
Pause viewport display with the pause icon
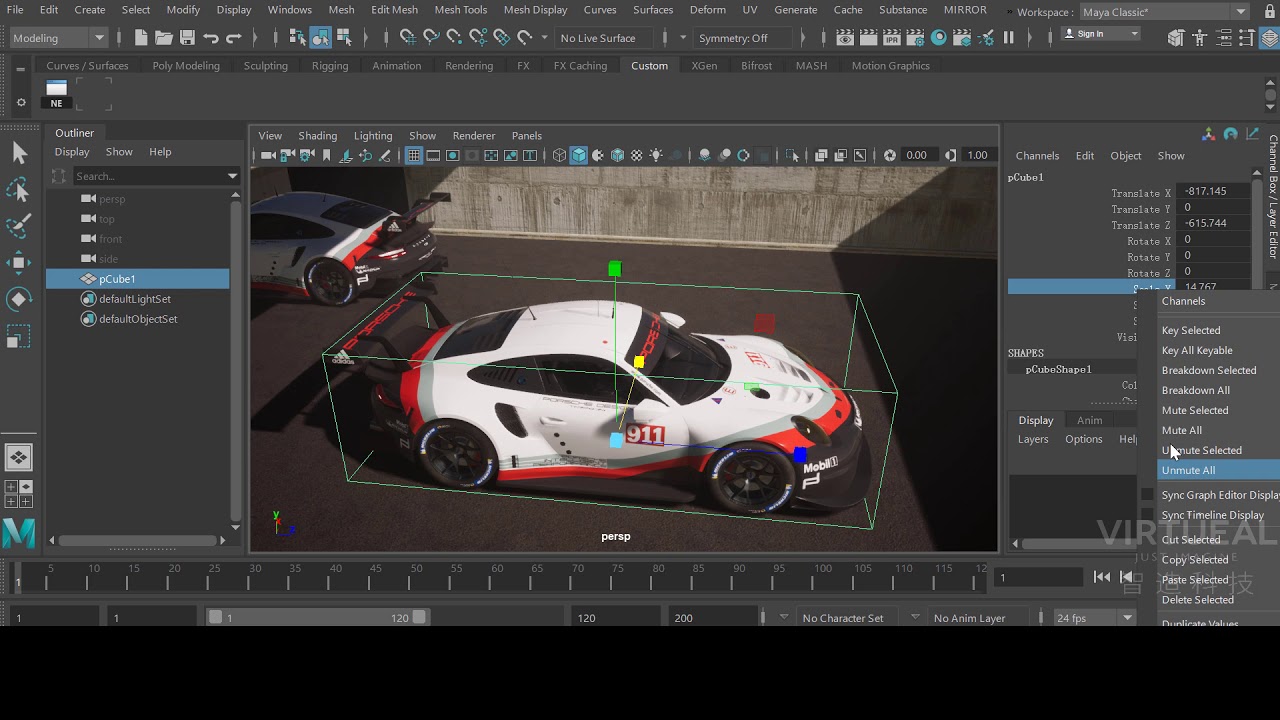pyautogui.click(x=1008, y=38)
